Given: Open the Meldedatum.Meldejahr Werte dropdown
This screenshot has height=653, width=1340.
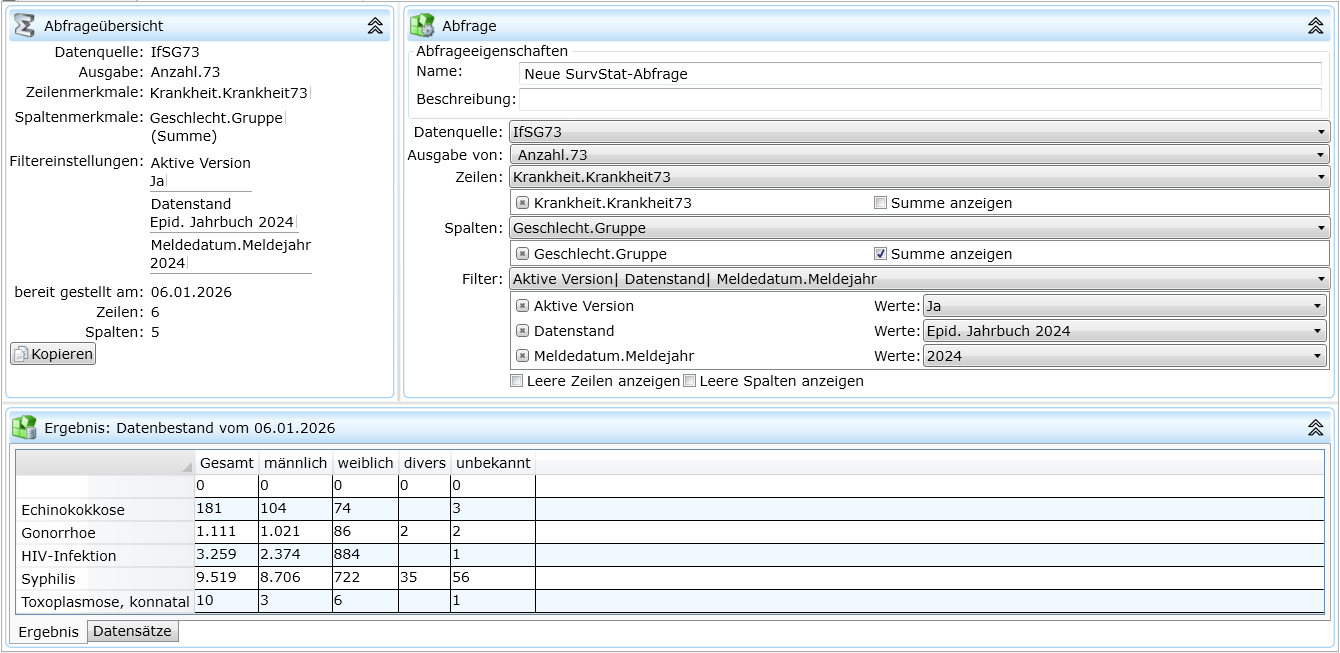Looking at the screenshot, I should coord(1124,356).
